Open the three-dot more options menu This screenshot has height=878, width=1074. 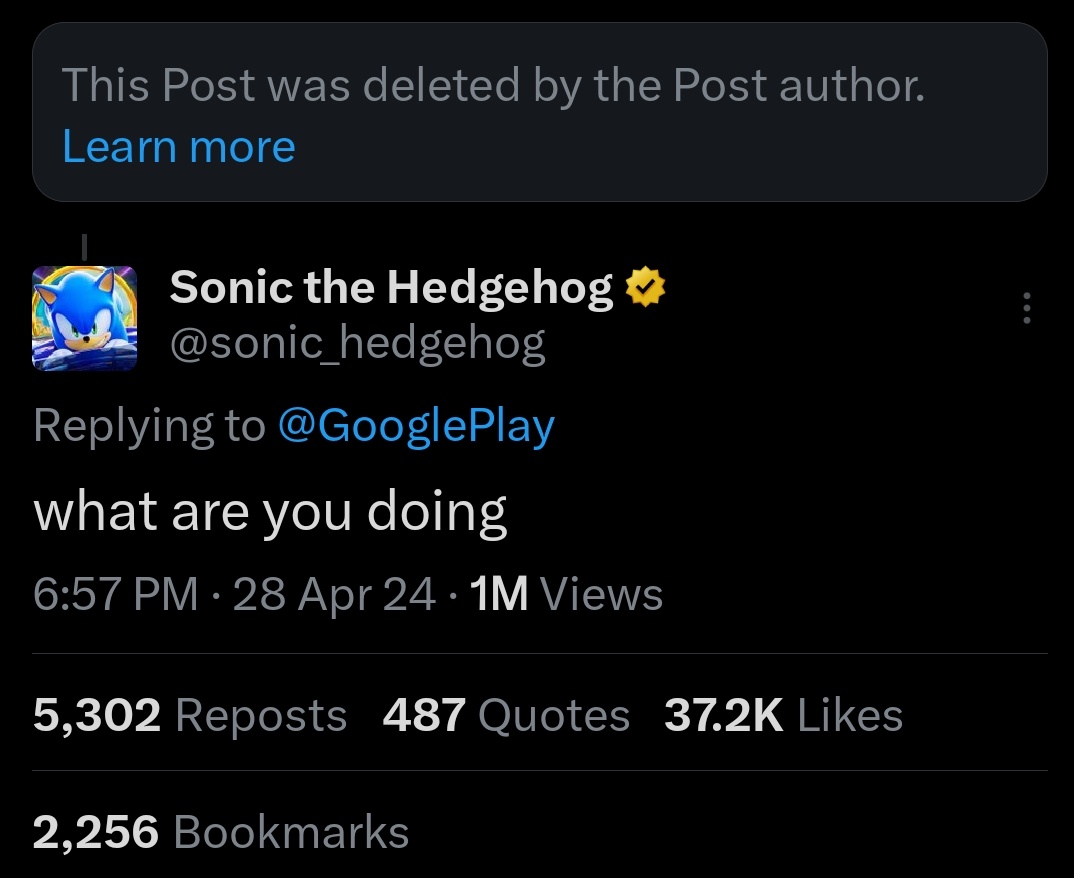[1026, 309]
